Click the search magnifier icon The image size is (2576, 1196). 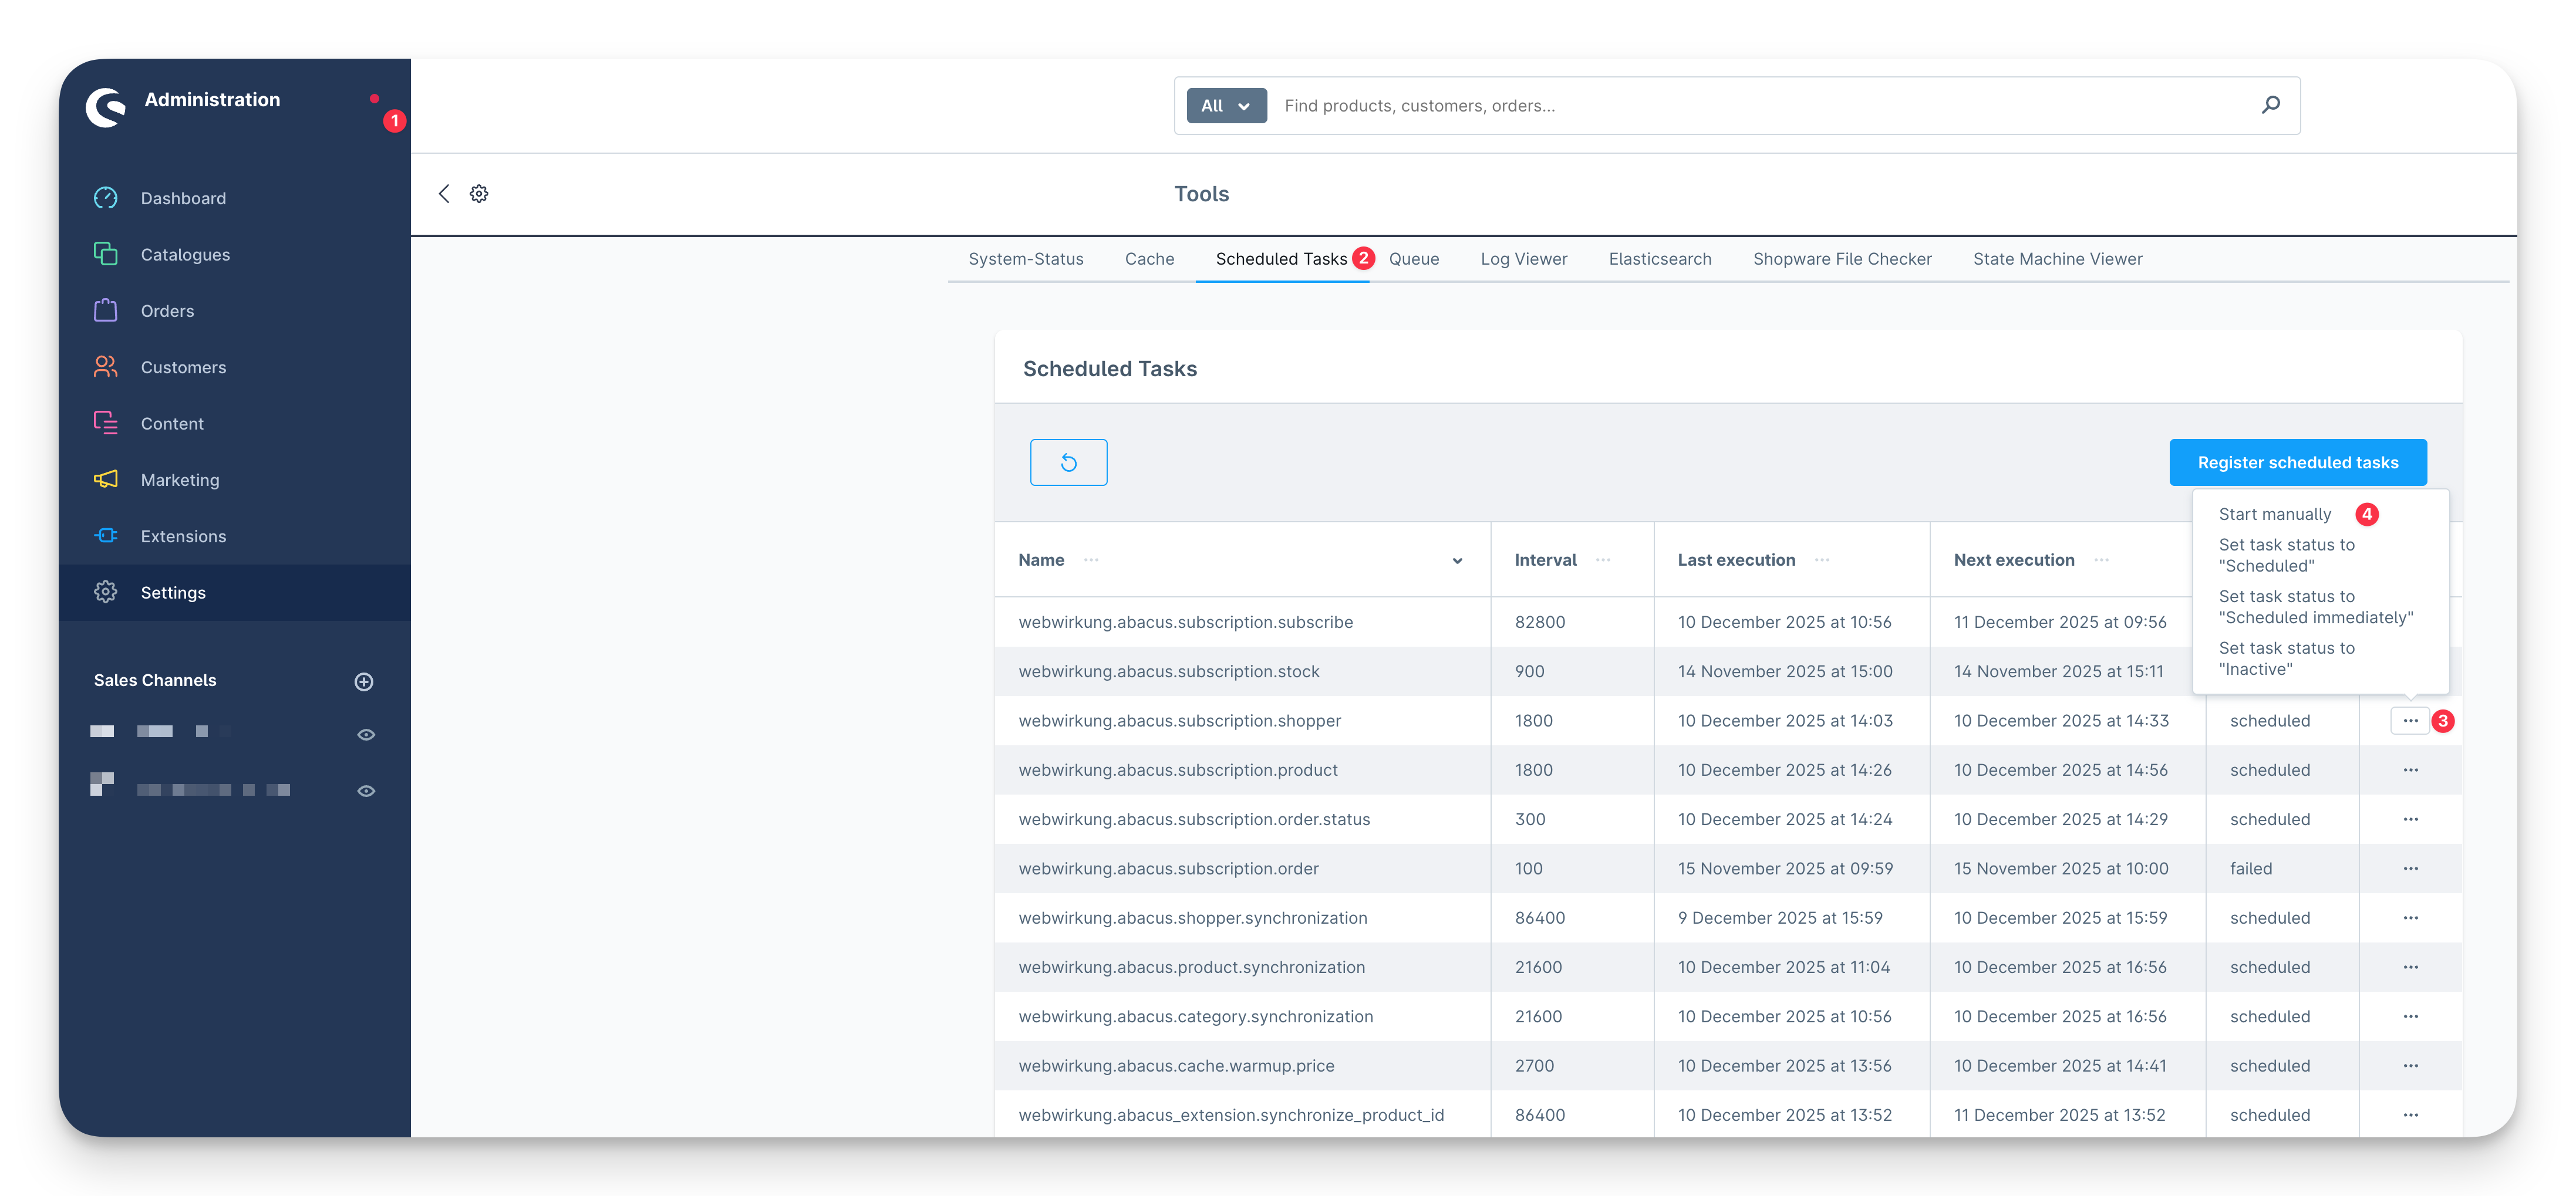2270,105
